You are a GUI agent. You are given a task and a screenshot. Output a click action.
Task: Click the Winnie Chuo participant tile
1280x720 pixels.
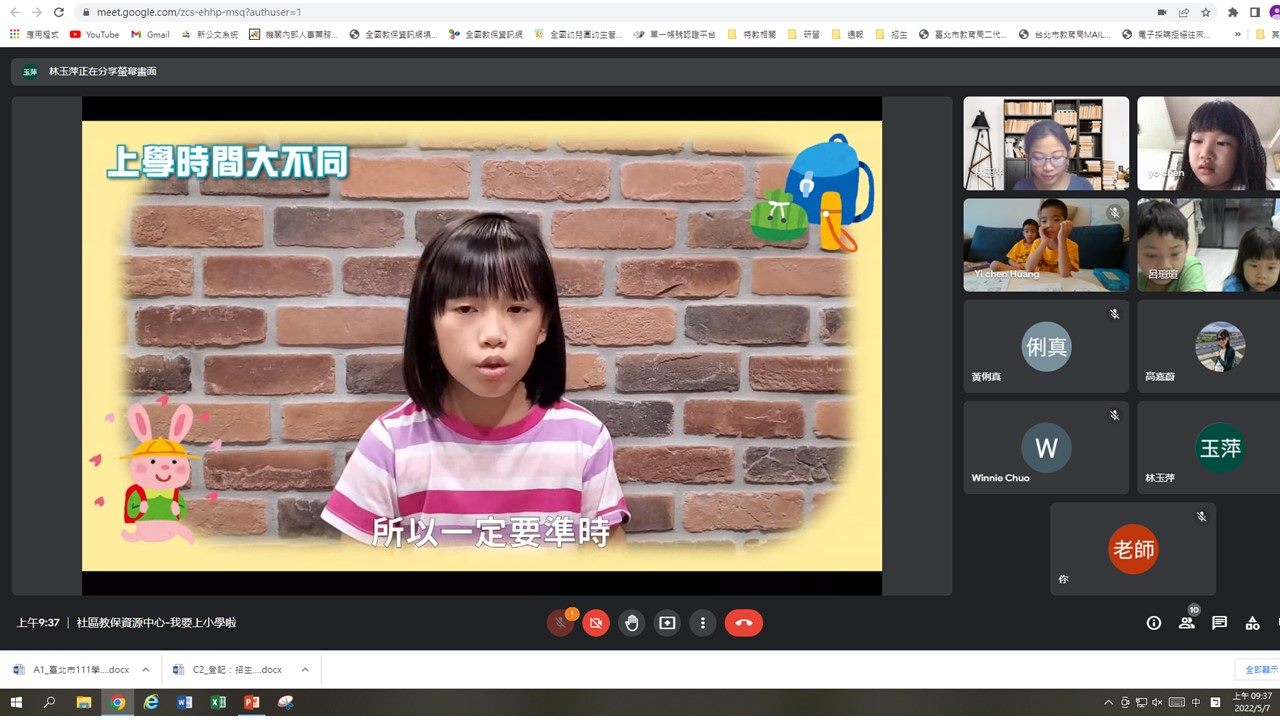pos(1046,447)
